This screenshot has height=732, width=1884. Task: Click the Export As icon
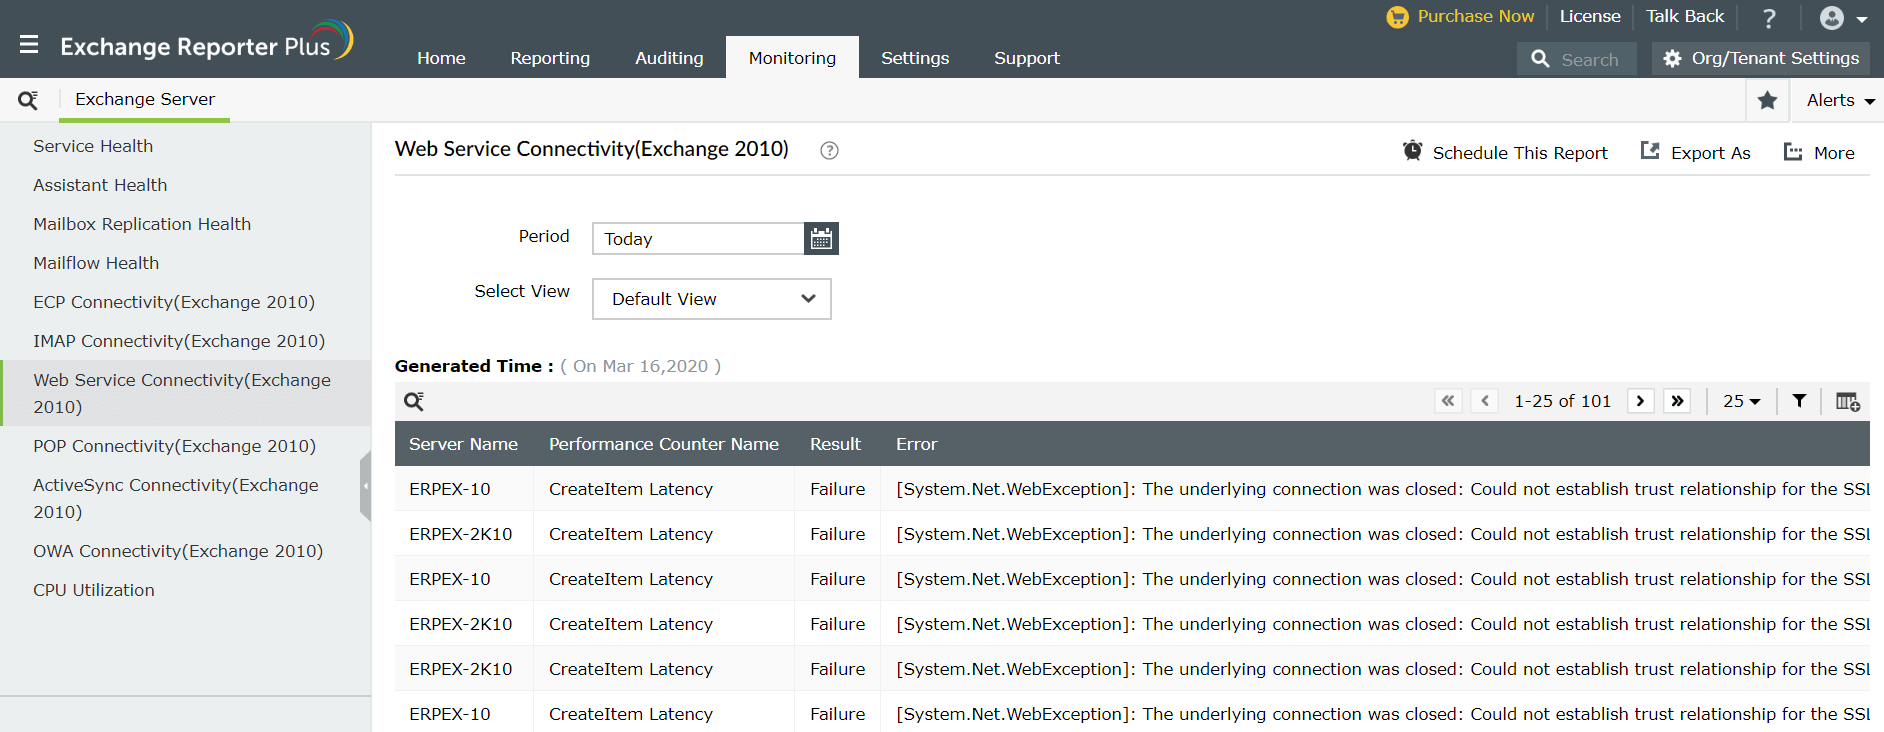(x=1650, y=151)
